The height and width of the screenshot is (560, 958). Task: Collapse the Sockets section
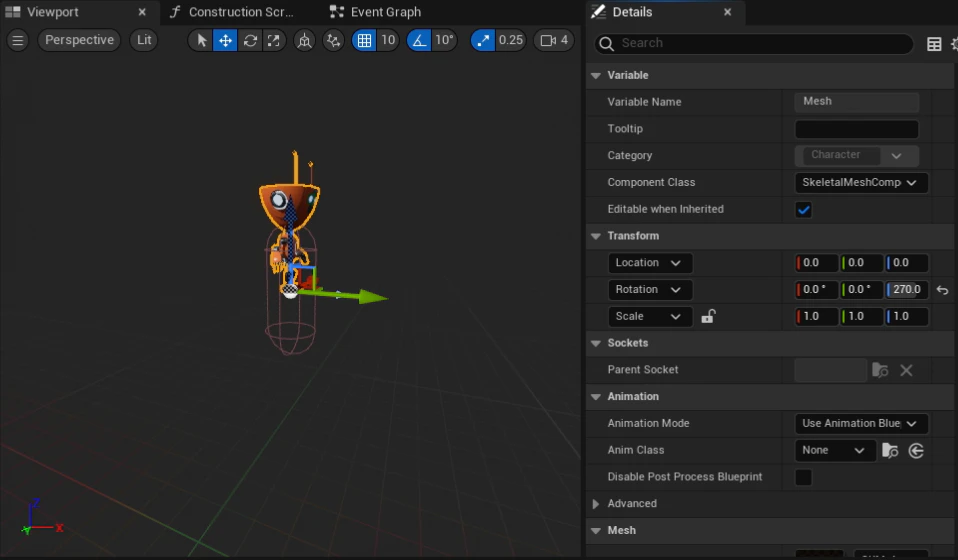coord(596,343)
